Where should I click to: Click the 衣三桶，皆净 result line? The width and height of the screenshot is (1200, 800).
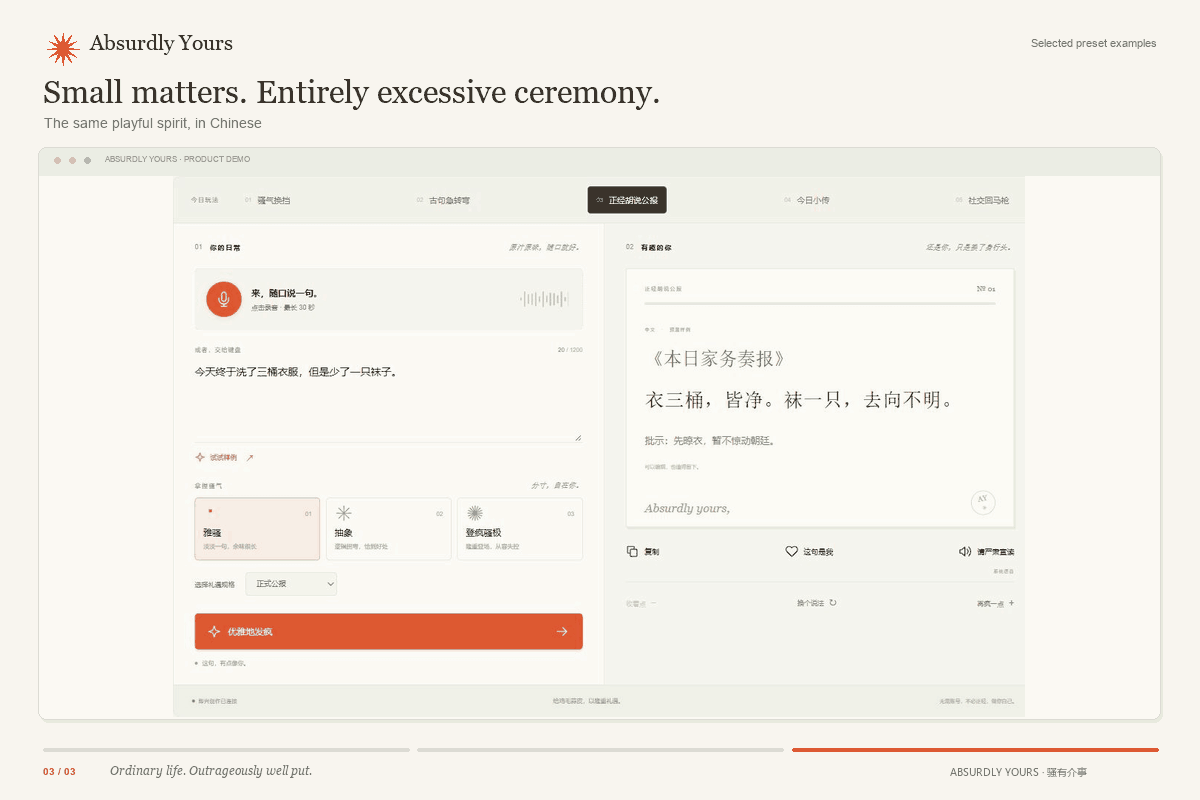800,400
